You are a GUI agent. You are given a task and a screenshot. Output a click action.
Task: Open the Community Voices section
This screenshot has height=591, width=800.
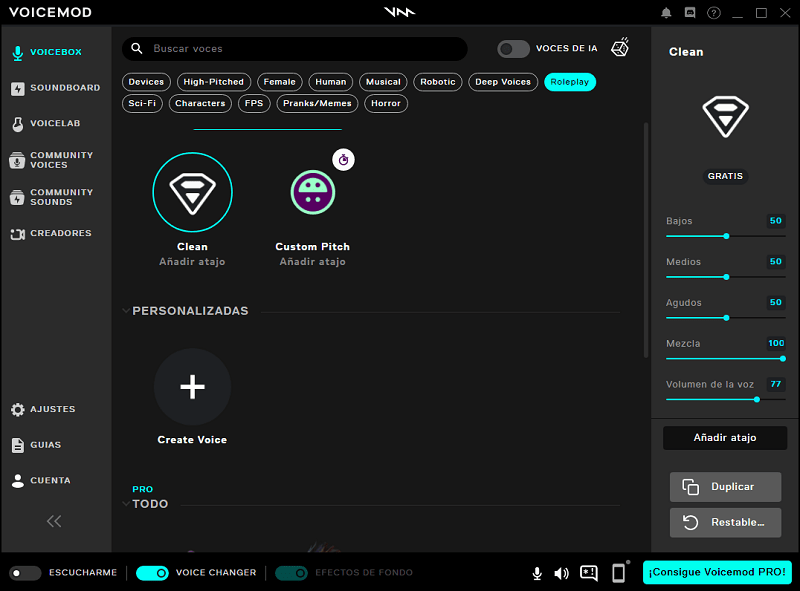coord(52,160)
